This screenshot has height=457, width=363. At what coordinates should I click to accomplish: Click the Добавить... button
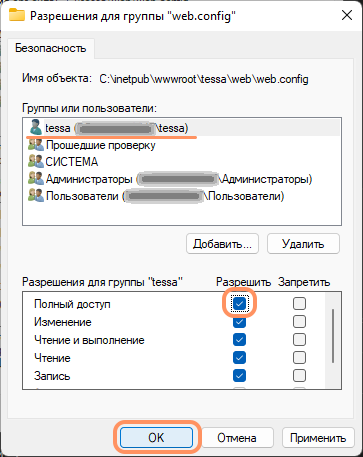click(222, 244)
